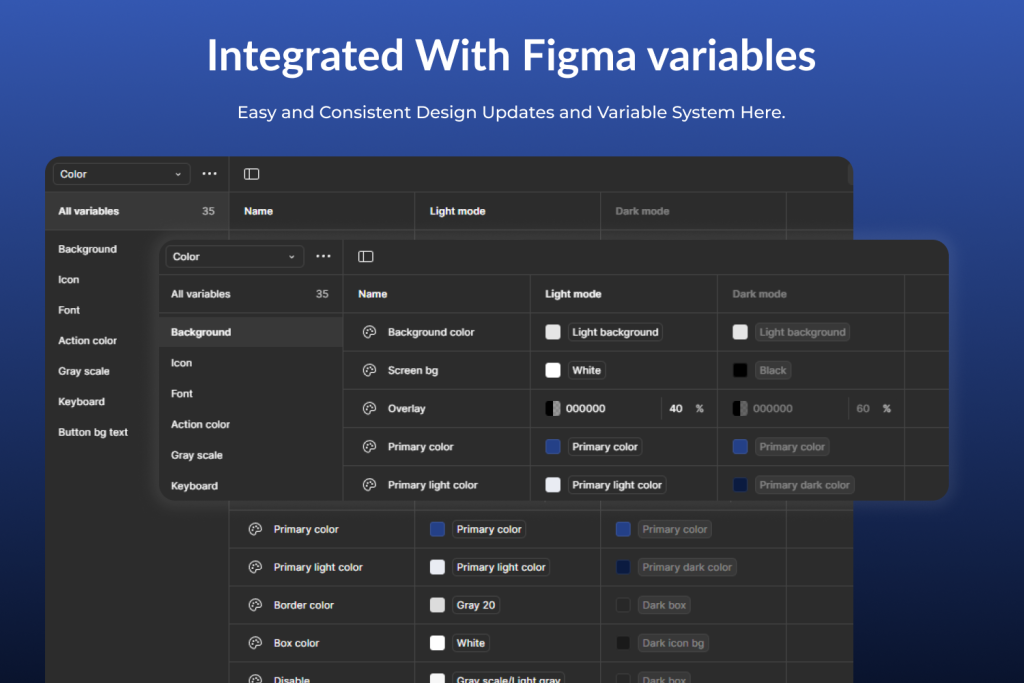Image resolution: width=1024 pixels, height=683 pixels.
Task: Click White alias chip of Screen bg
Action: 586,370
